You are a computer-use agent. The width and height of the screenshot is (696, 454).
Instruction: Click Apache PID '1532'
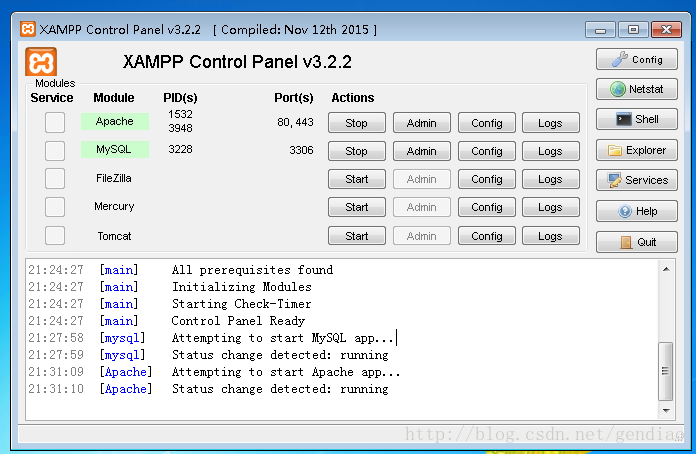coord(180,114)
